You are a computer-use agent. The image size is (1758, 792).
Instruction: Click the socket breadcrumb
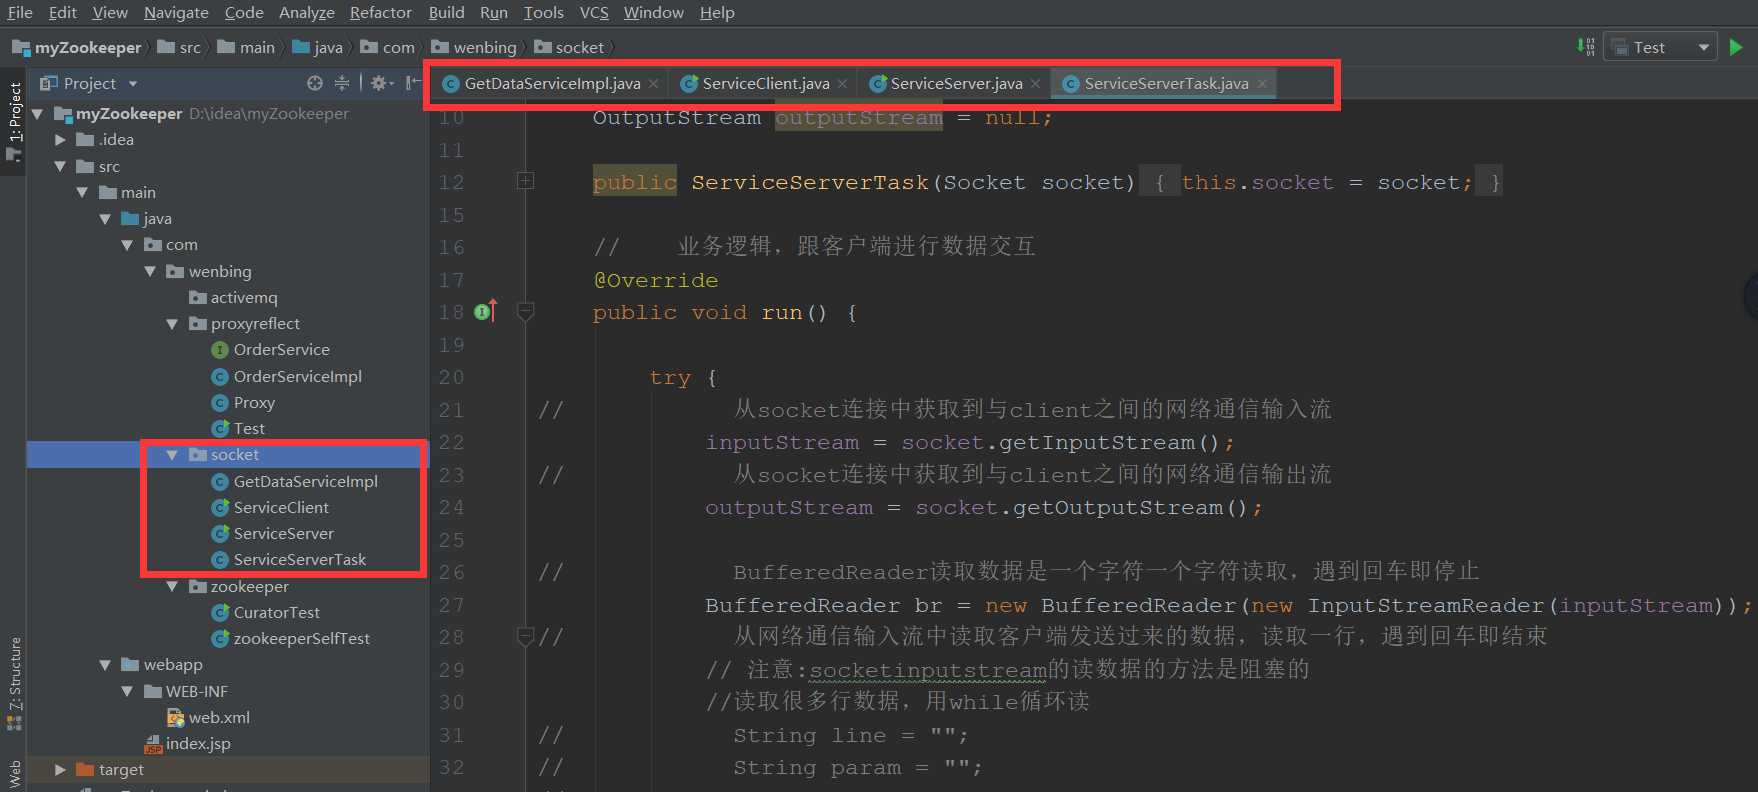(x=569, y=47)
